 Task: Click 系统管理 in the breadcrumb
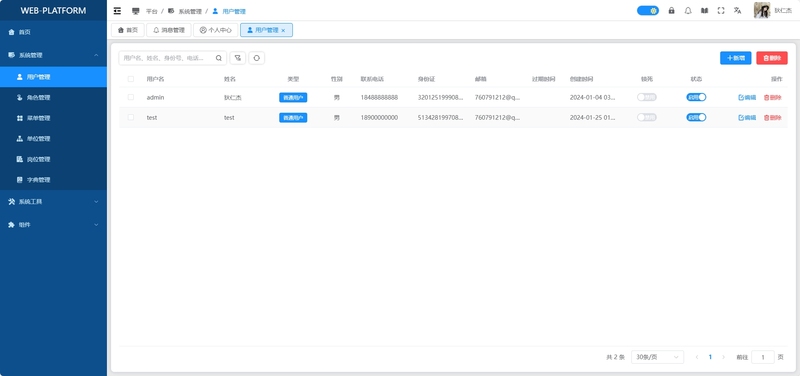click(190, 11)
